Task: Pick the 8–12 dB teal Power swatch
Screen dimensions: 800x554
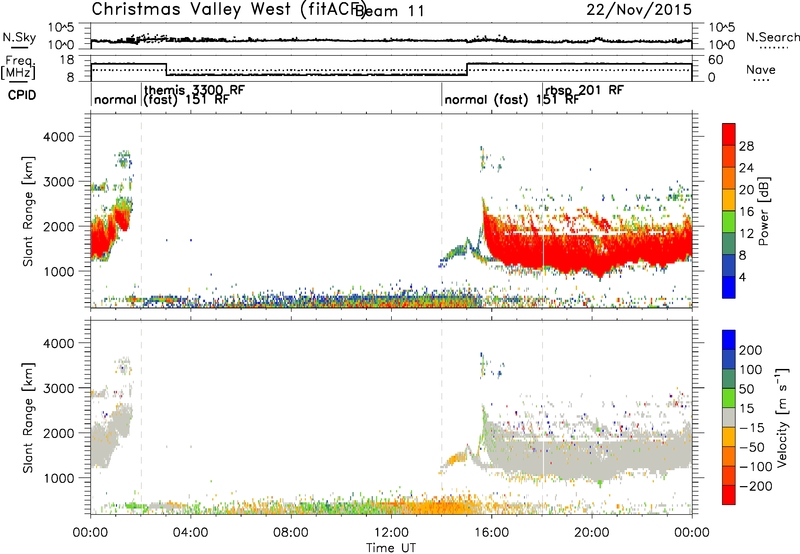Action: [729, 244]
